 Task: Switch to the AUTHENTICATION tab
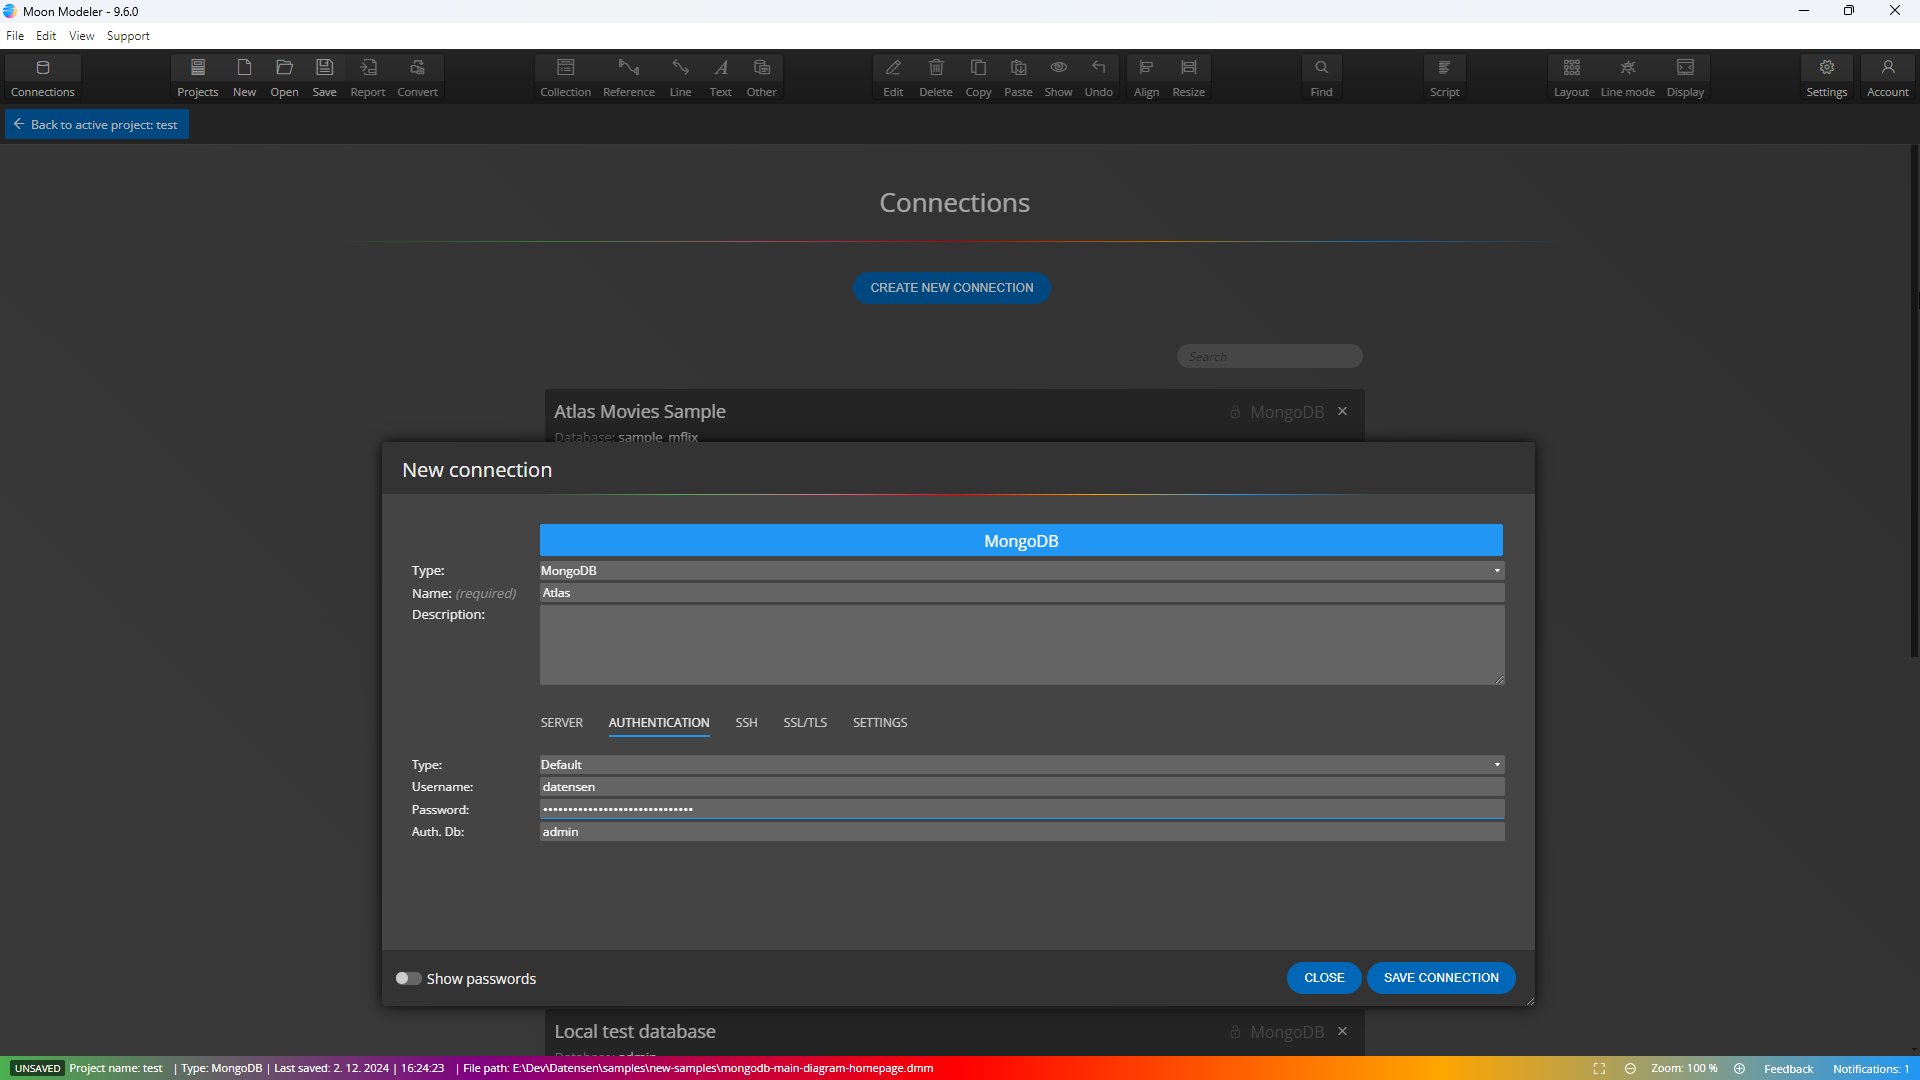click(x=659, y=722)
